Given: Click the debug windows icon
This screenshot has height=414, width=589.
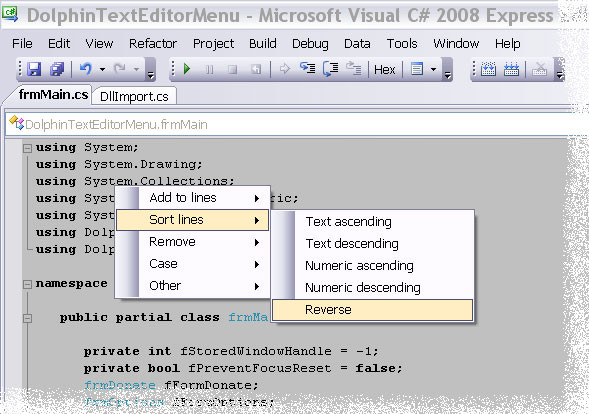Looking at the screenshot, I should (417, 69).
